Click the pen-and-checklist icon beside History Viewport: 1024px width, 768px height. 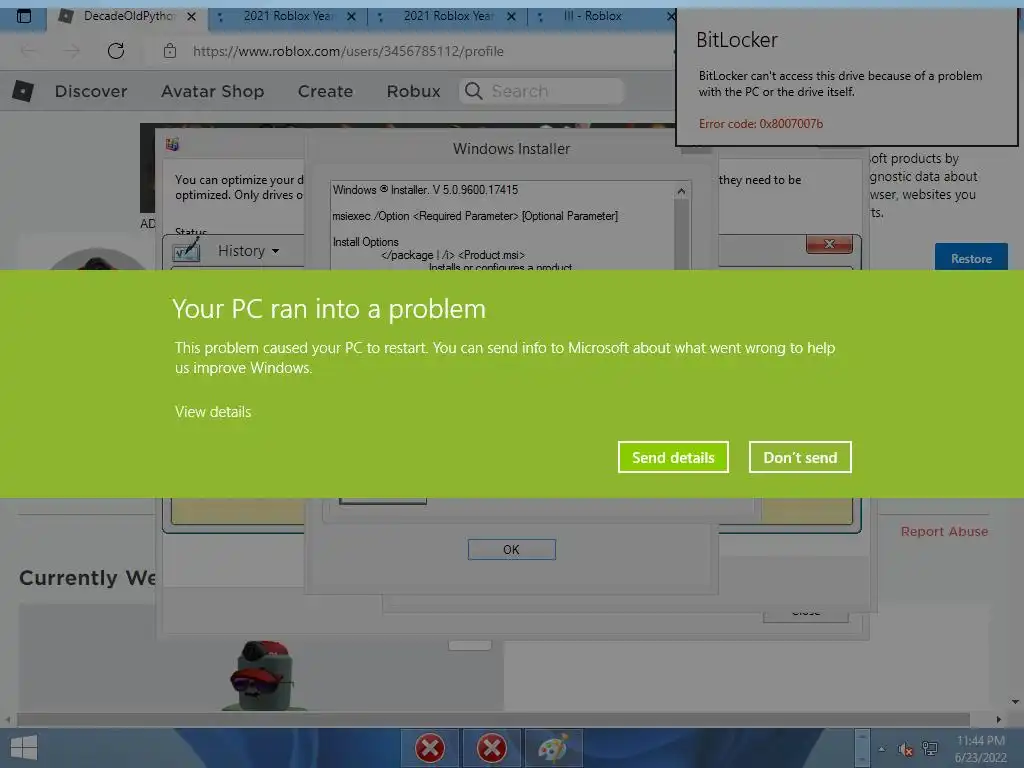186,250
